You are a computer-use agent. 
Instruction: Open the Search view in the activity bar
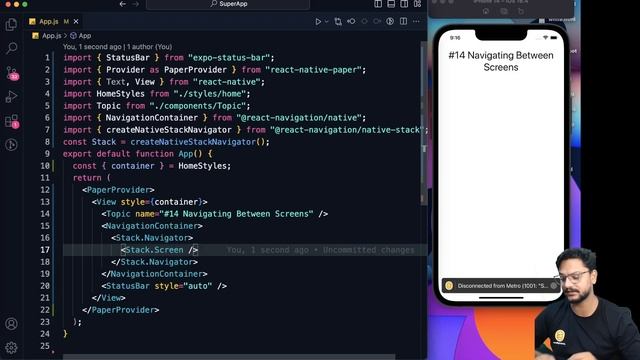pos(11,49)
